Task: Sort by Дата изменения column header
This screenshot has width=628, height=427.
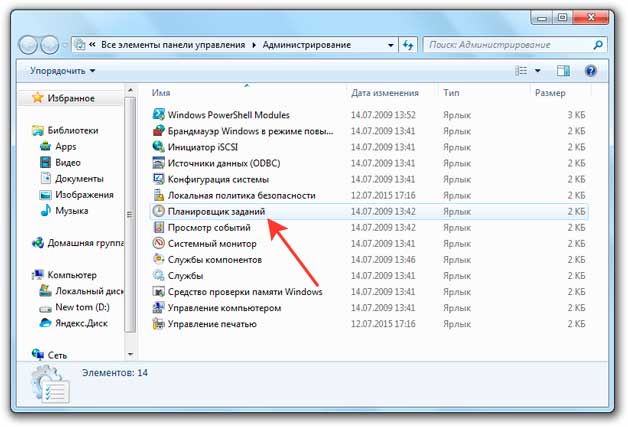Action: point(385,93)
